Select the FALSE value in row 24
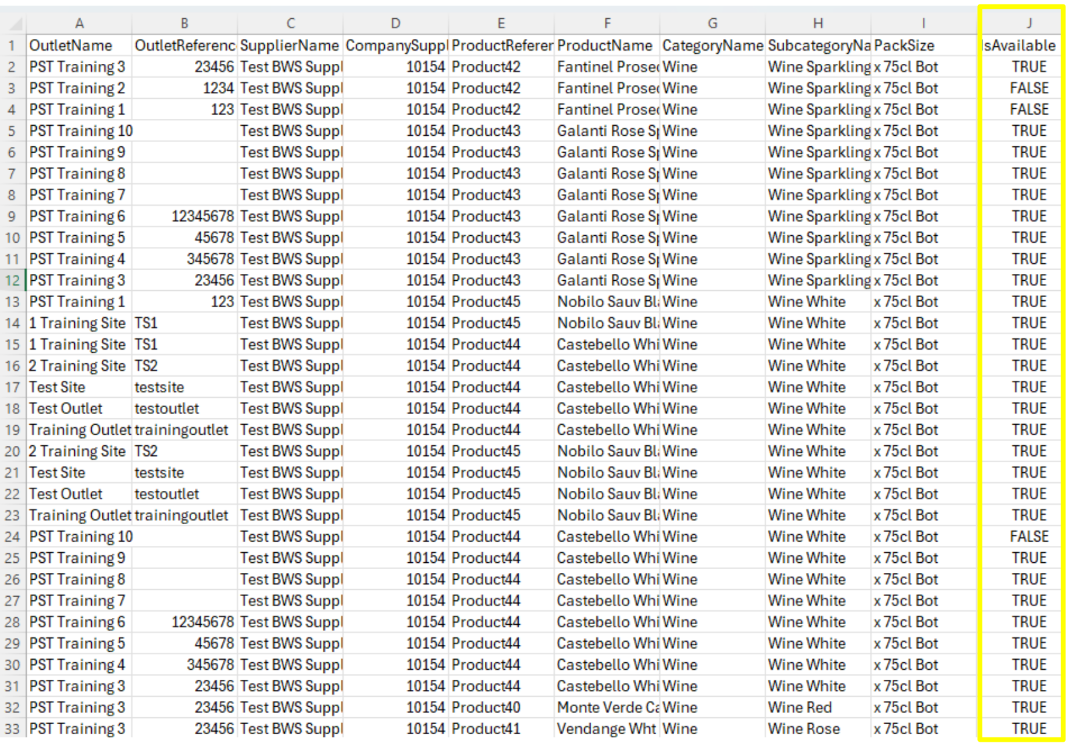Screen dimensions: 1071x745 (1029, 537)
